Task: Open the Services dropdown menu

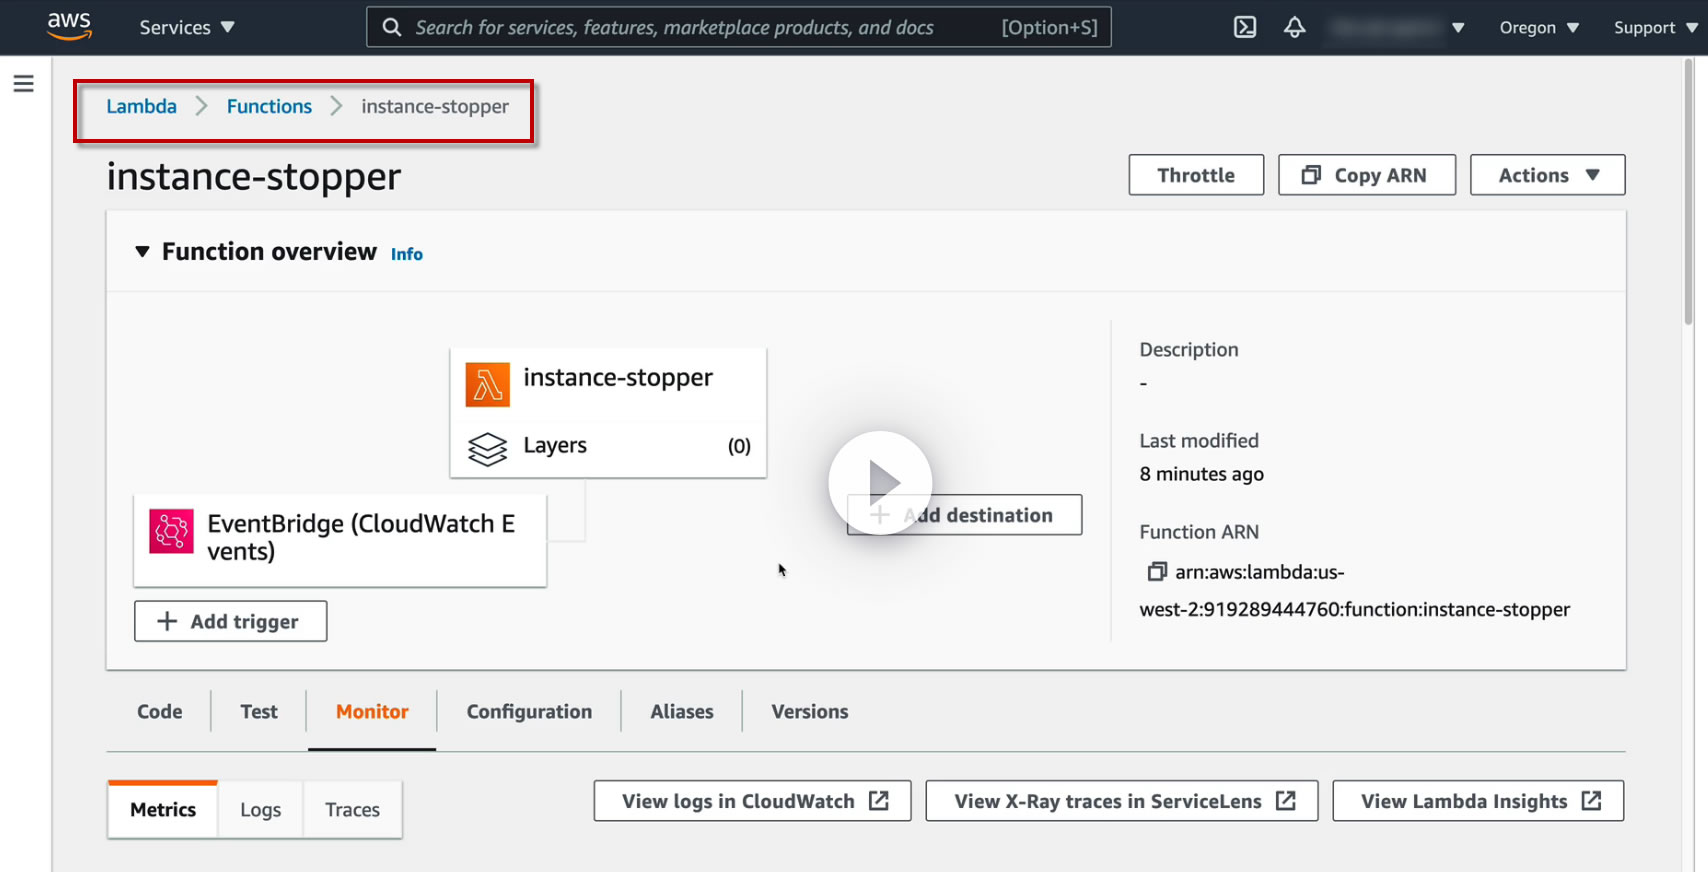Action: [x=187, y=27]
